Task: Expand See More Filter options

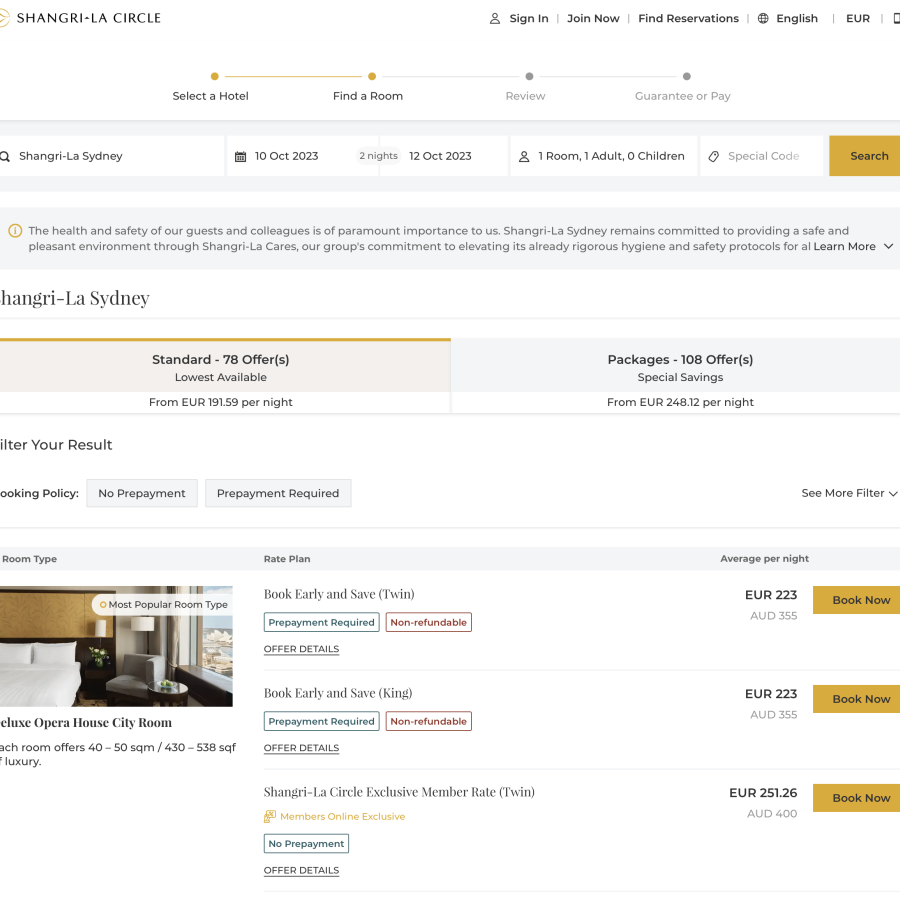Action: 849,493
